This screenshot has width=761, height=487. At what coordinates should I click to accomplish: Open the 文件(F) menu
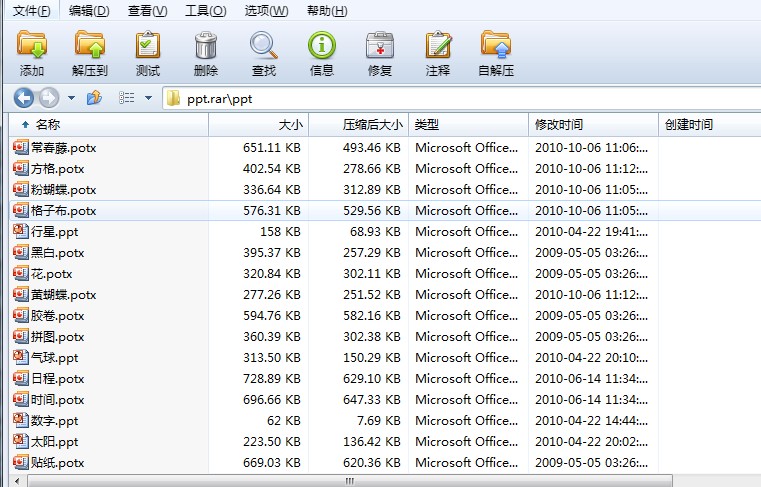[x=32, y=10]
